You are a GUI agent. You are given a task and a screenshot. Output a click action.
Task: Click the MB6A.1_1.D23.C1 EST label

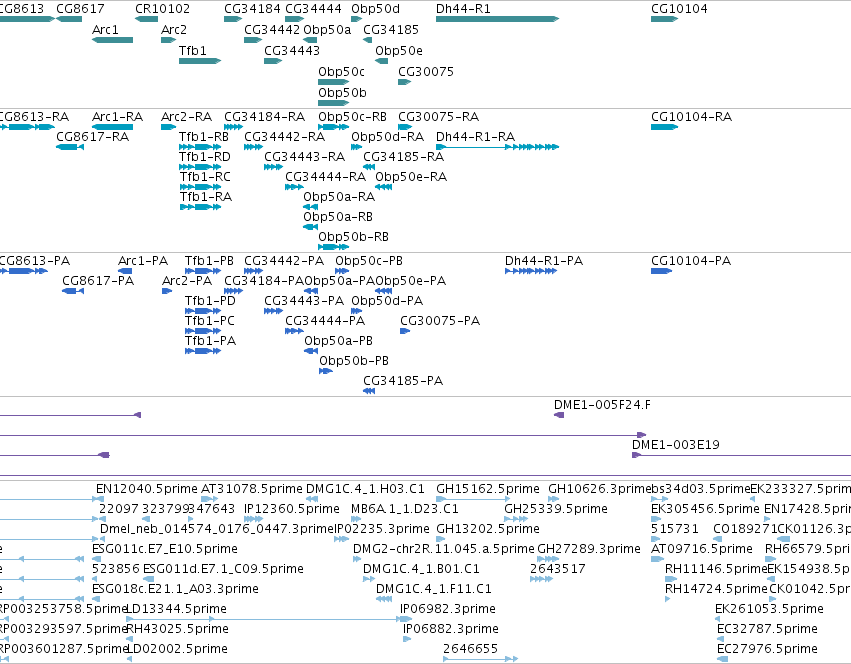[x=404, y=509]
